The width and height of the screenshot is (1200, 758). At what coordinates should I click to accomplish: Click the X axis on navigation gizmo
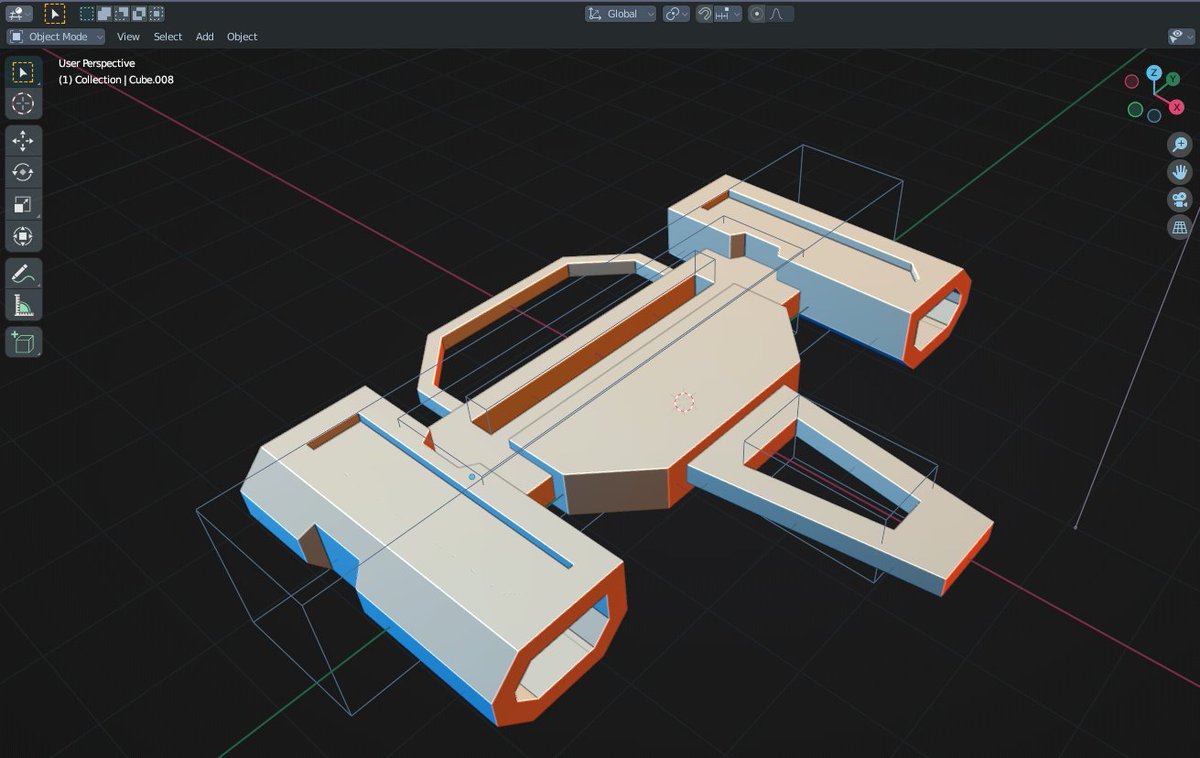[x=1177, y=107]
